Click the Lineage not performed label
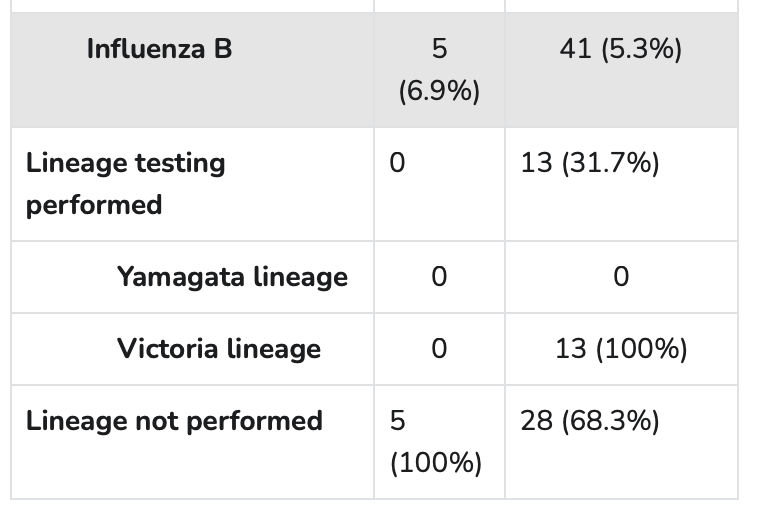Screen dimensions: 758x524 174,420
